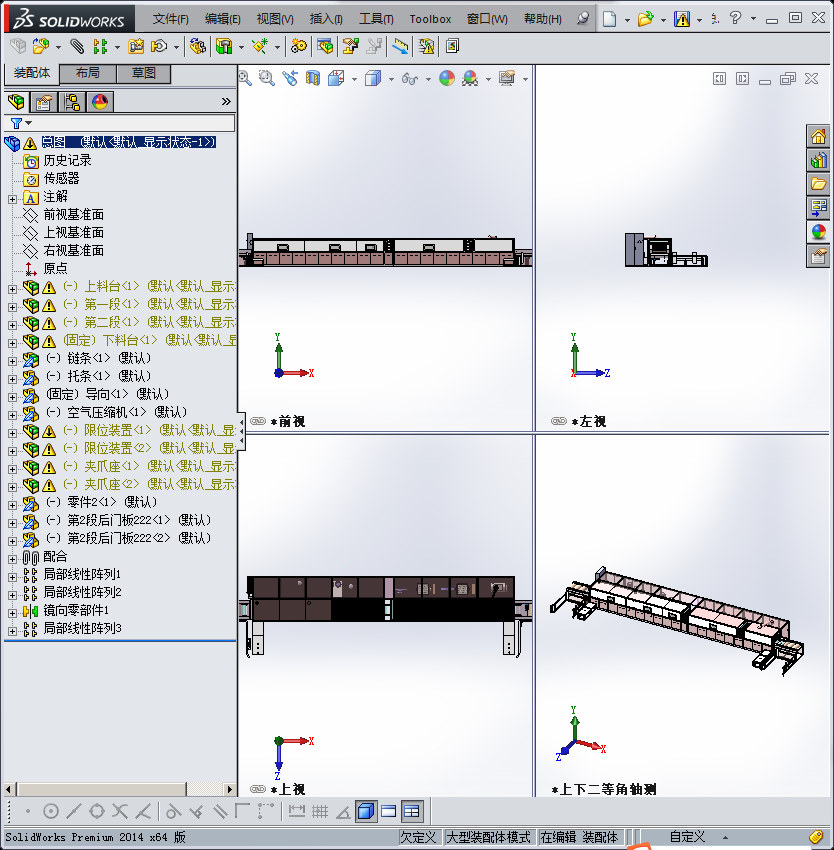Open the 视图(V) menu
The width and height of the screenshot is (834, 850).
pyautogui.click(x=275, y=19)
